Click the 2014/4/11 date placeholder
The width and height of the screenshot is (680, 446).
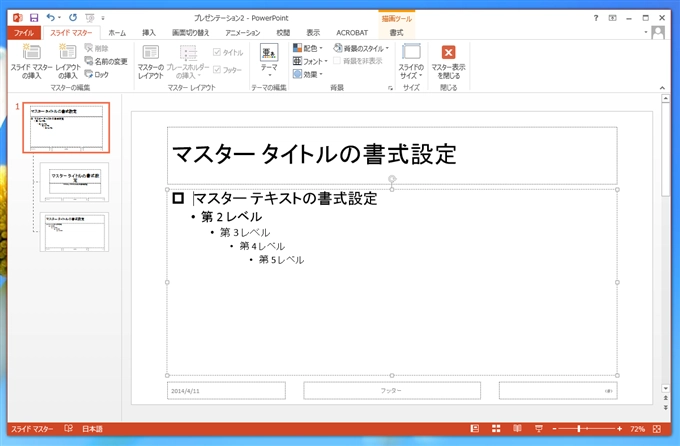pyautogui.click(x=226, y=390)
